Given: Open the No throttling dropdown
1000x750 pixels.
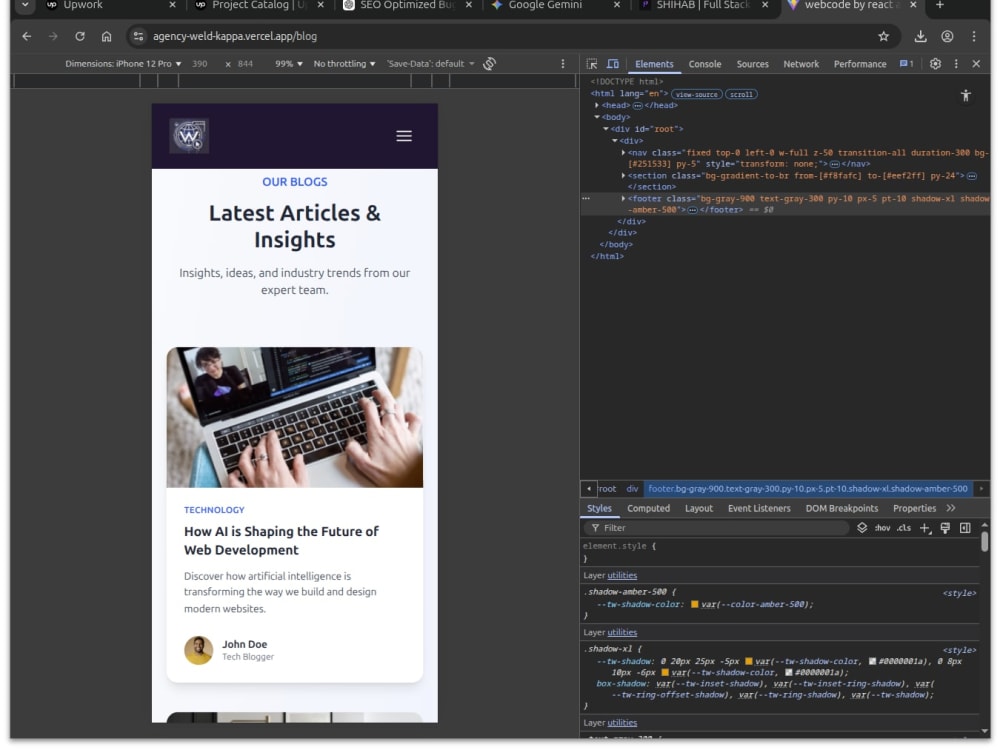Looking at the screenshot, I should click(344, 64).
